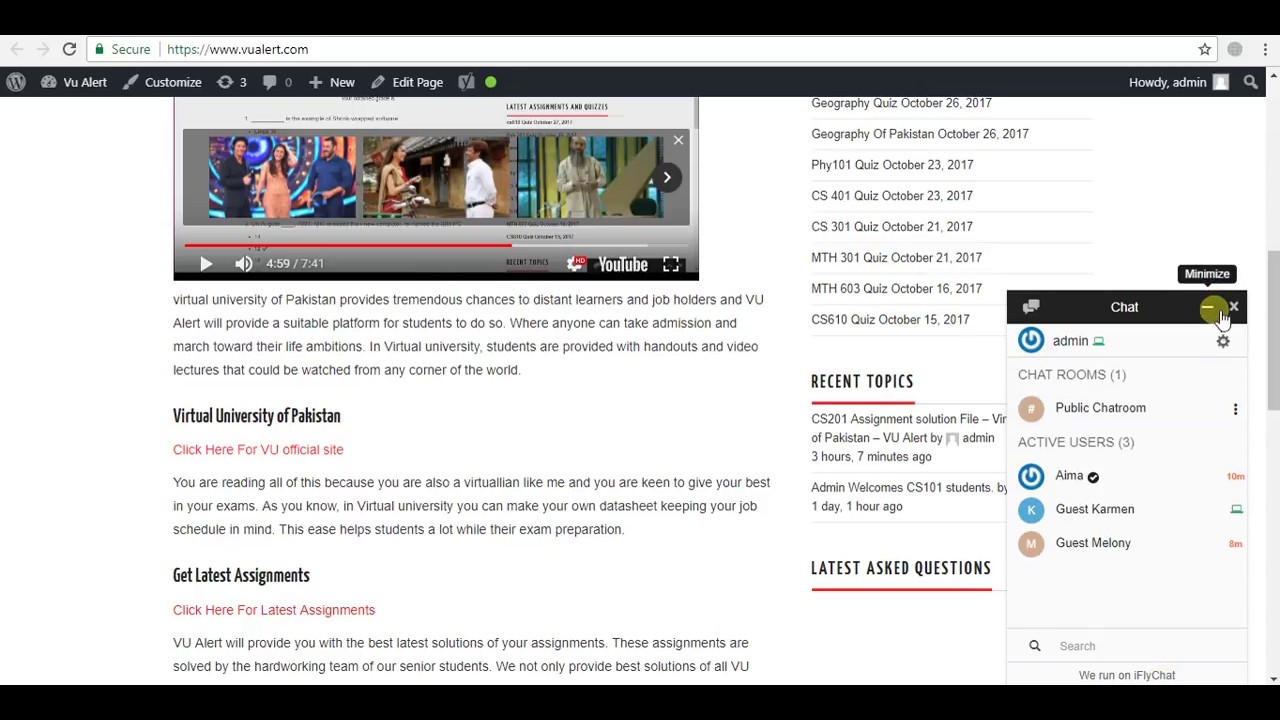Open CS201 Assignment solution recent topic
The width and height of the screenshot is (1280, 720).
tap(908, 428)
